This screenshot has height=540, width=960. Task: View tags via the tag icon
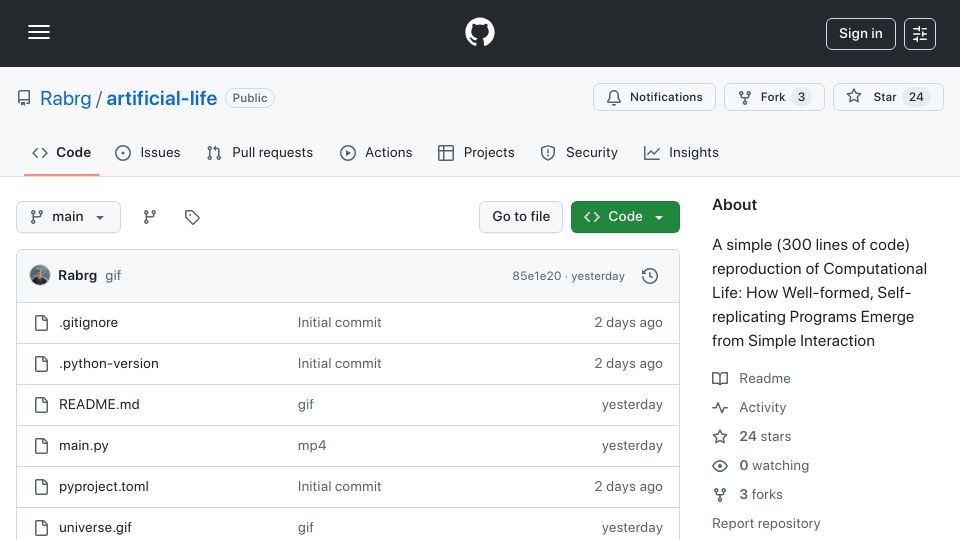tap(192, 217)
